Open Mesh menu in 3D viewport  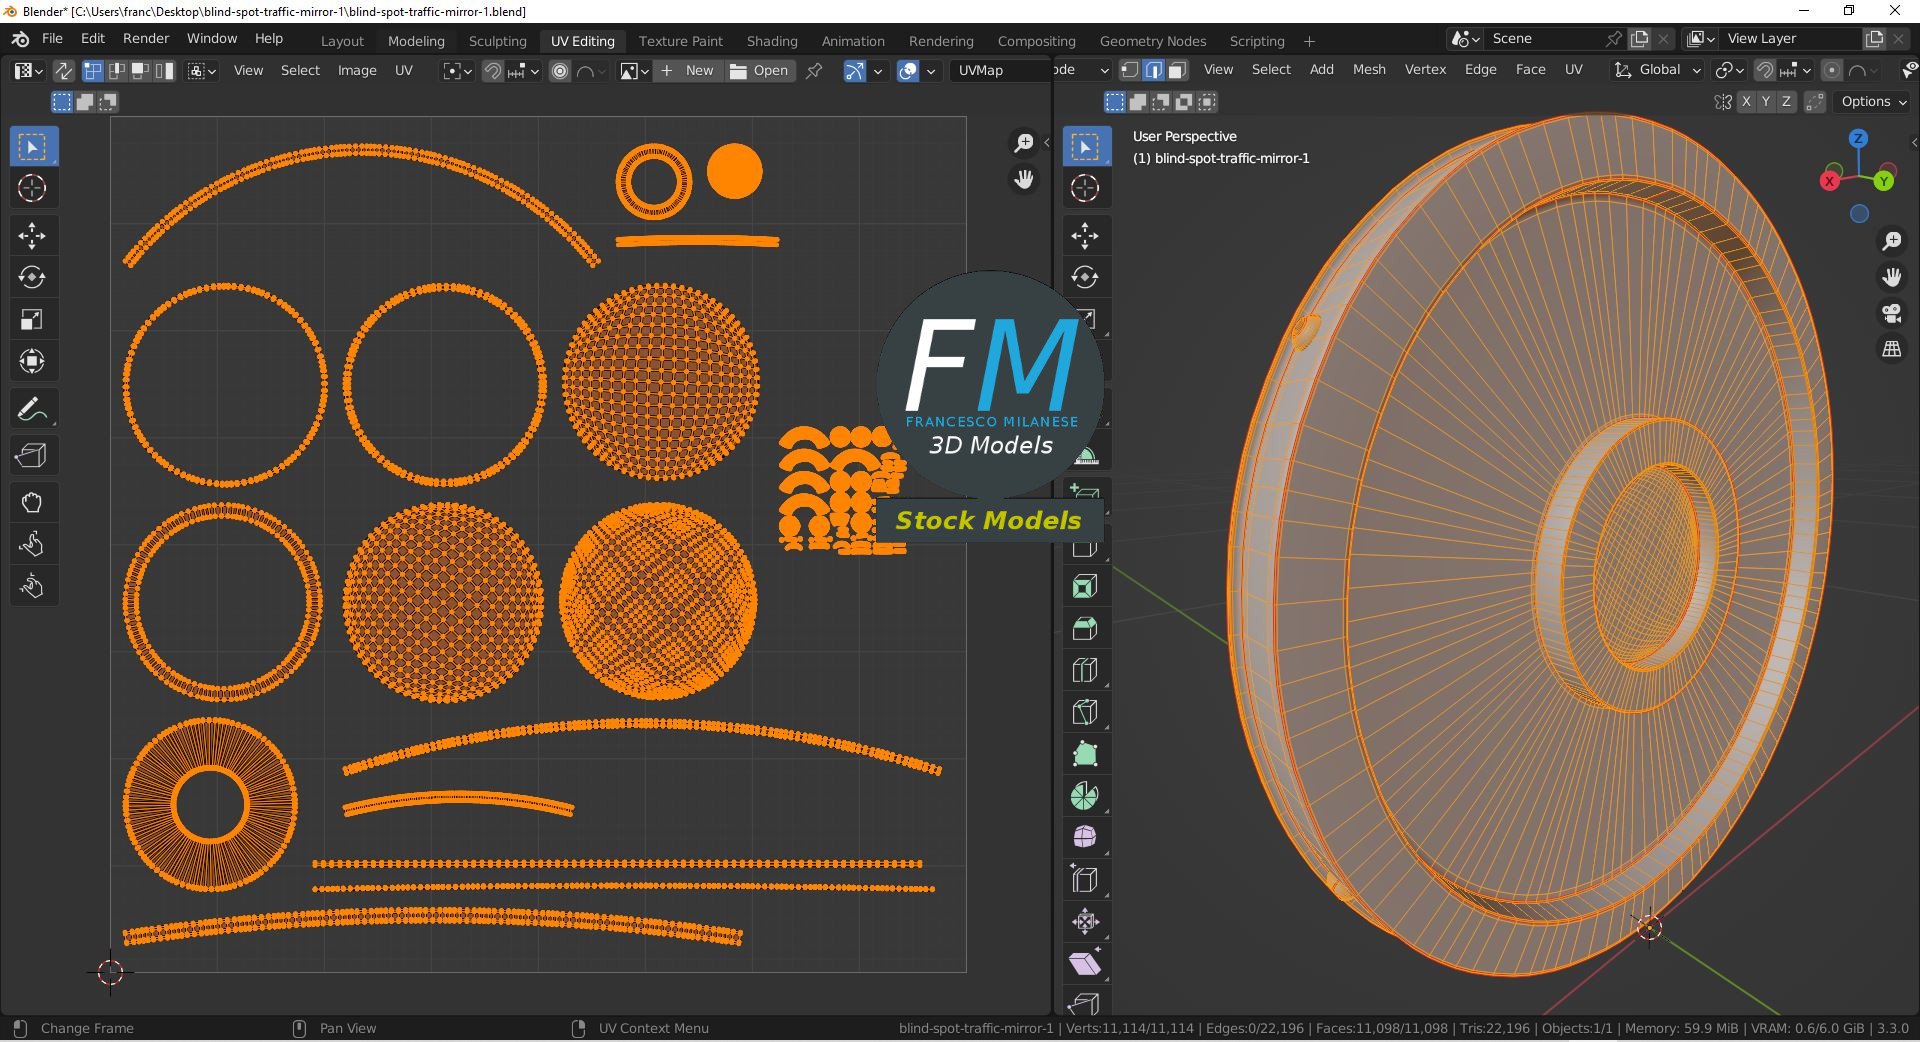pos(1369,69)
